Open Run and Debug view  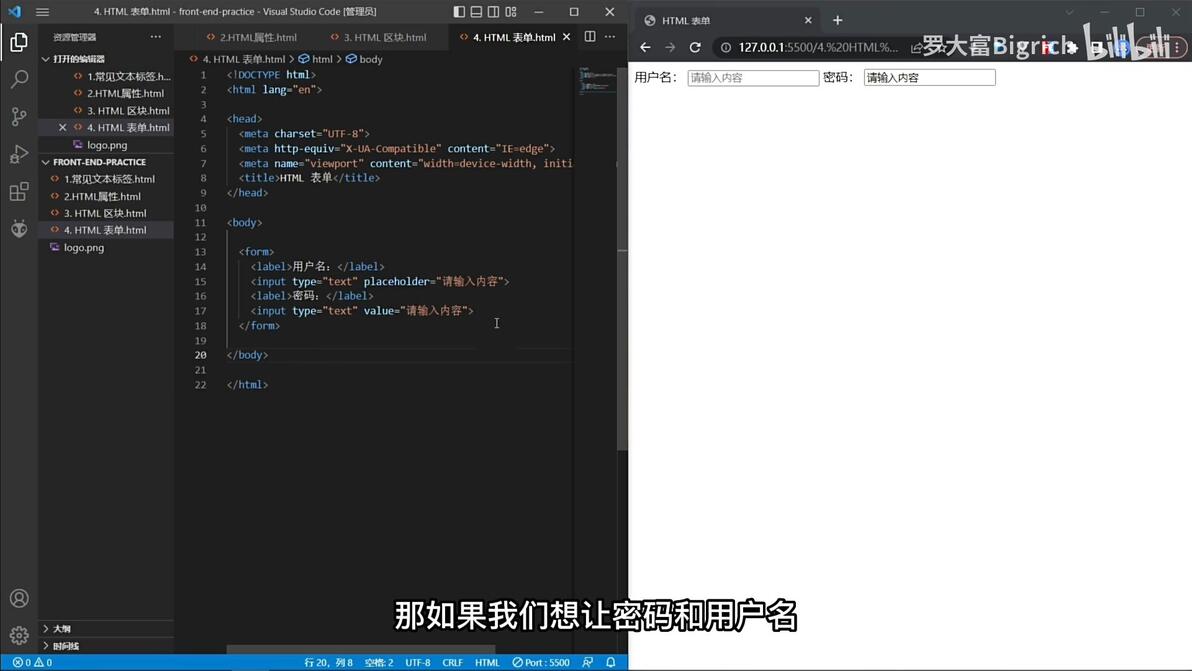tap(19, 154)
